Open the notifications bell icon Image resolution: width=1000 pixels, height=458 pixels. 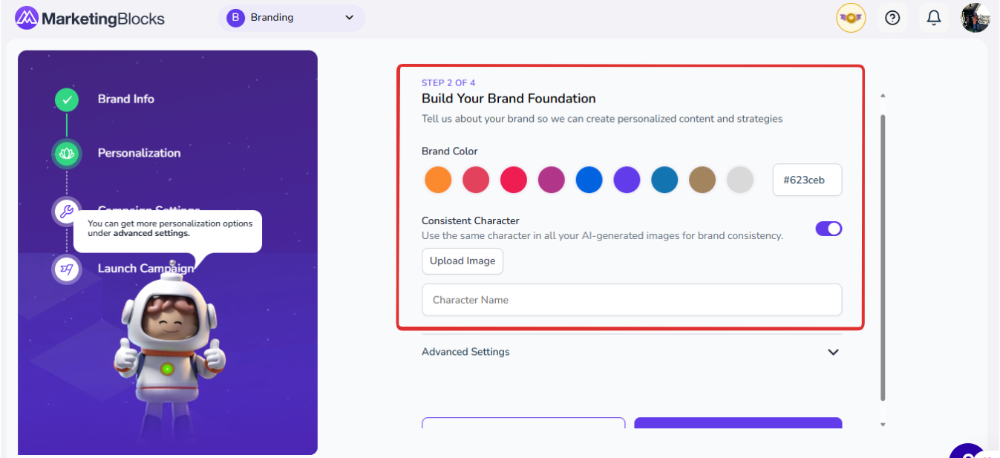click(934, 18)
